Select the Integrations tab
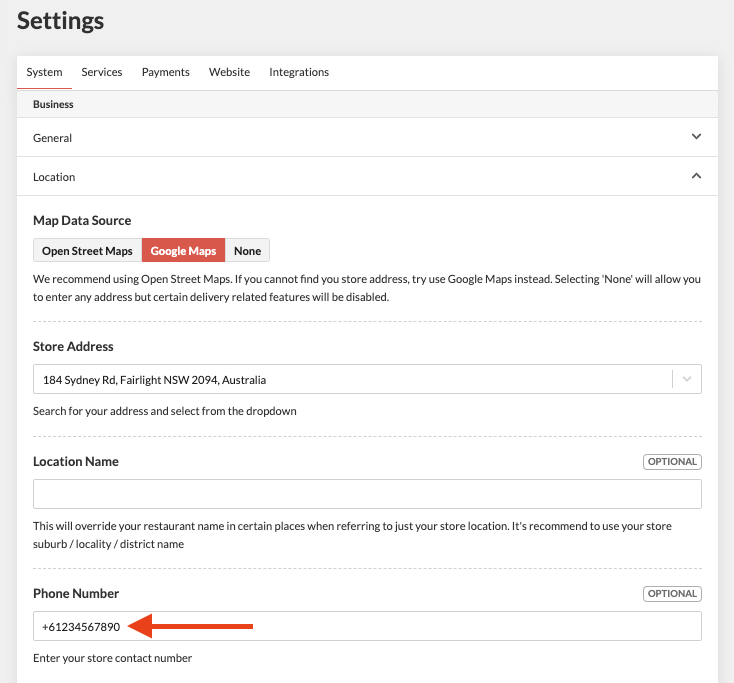This screenshot has width=734, height=683. (299, 72)
